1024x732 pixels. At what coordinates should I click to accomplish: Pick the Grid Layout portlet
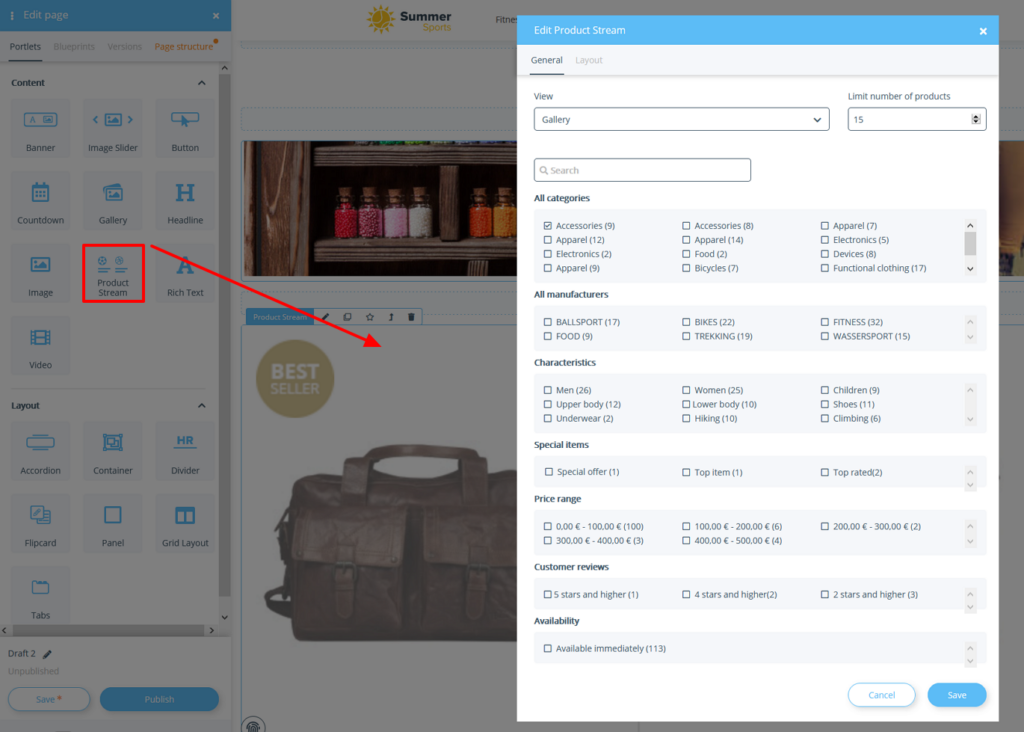[x=184, y=522]
